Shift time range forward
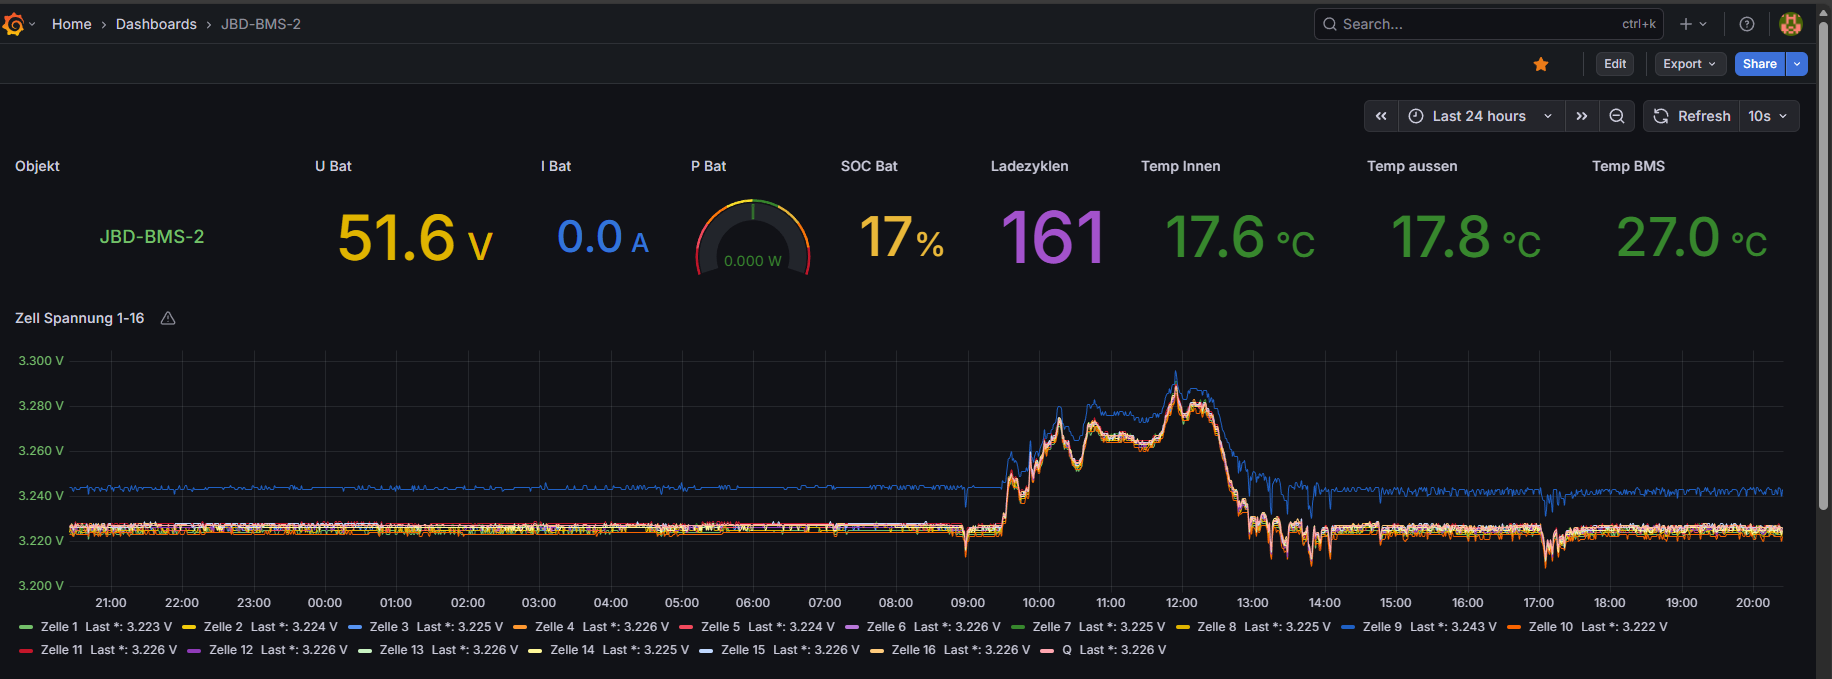This screenshot has width=1832, height=679. click(1582, 116)
